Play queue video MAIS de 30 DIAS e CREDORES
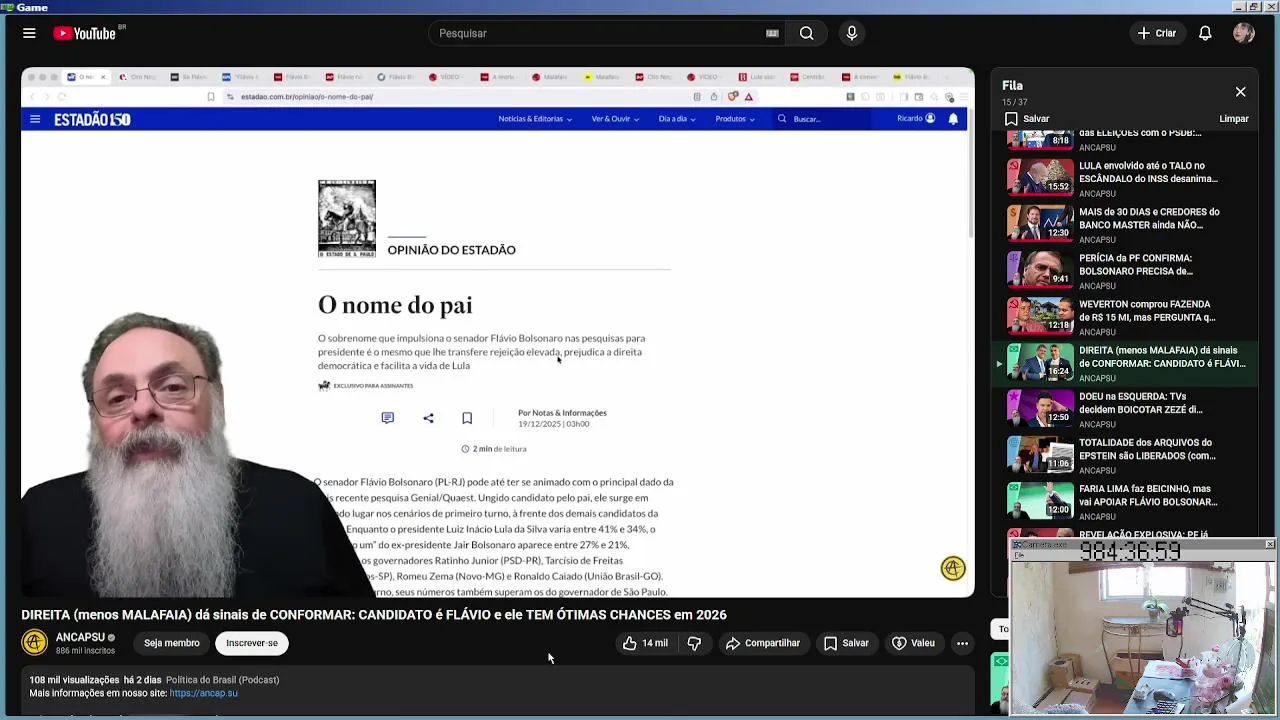Screen dimensions: 1280x720 coord(1127,224)
